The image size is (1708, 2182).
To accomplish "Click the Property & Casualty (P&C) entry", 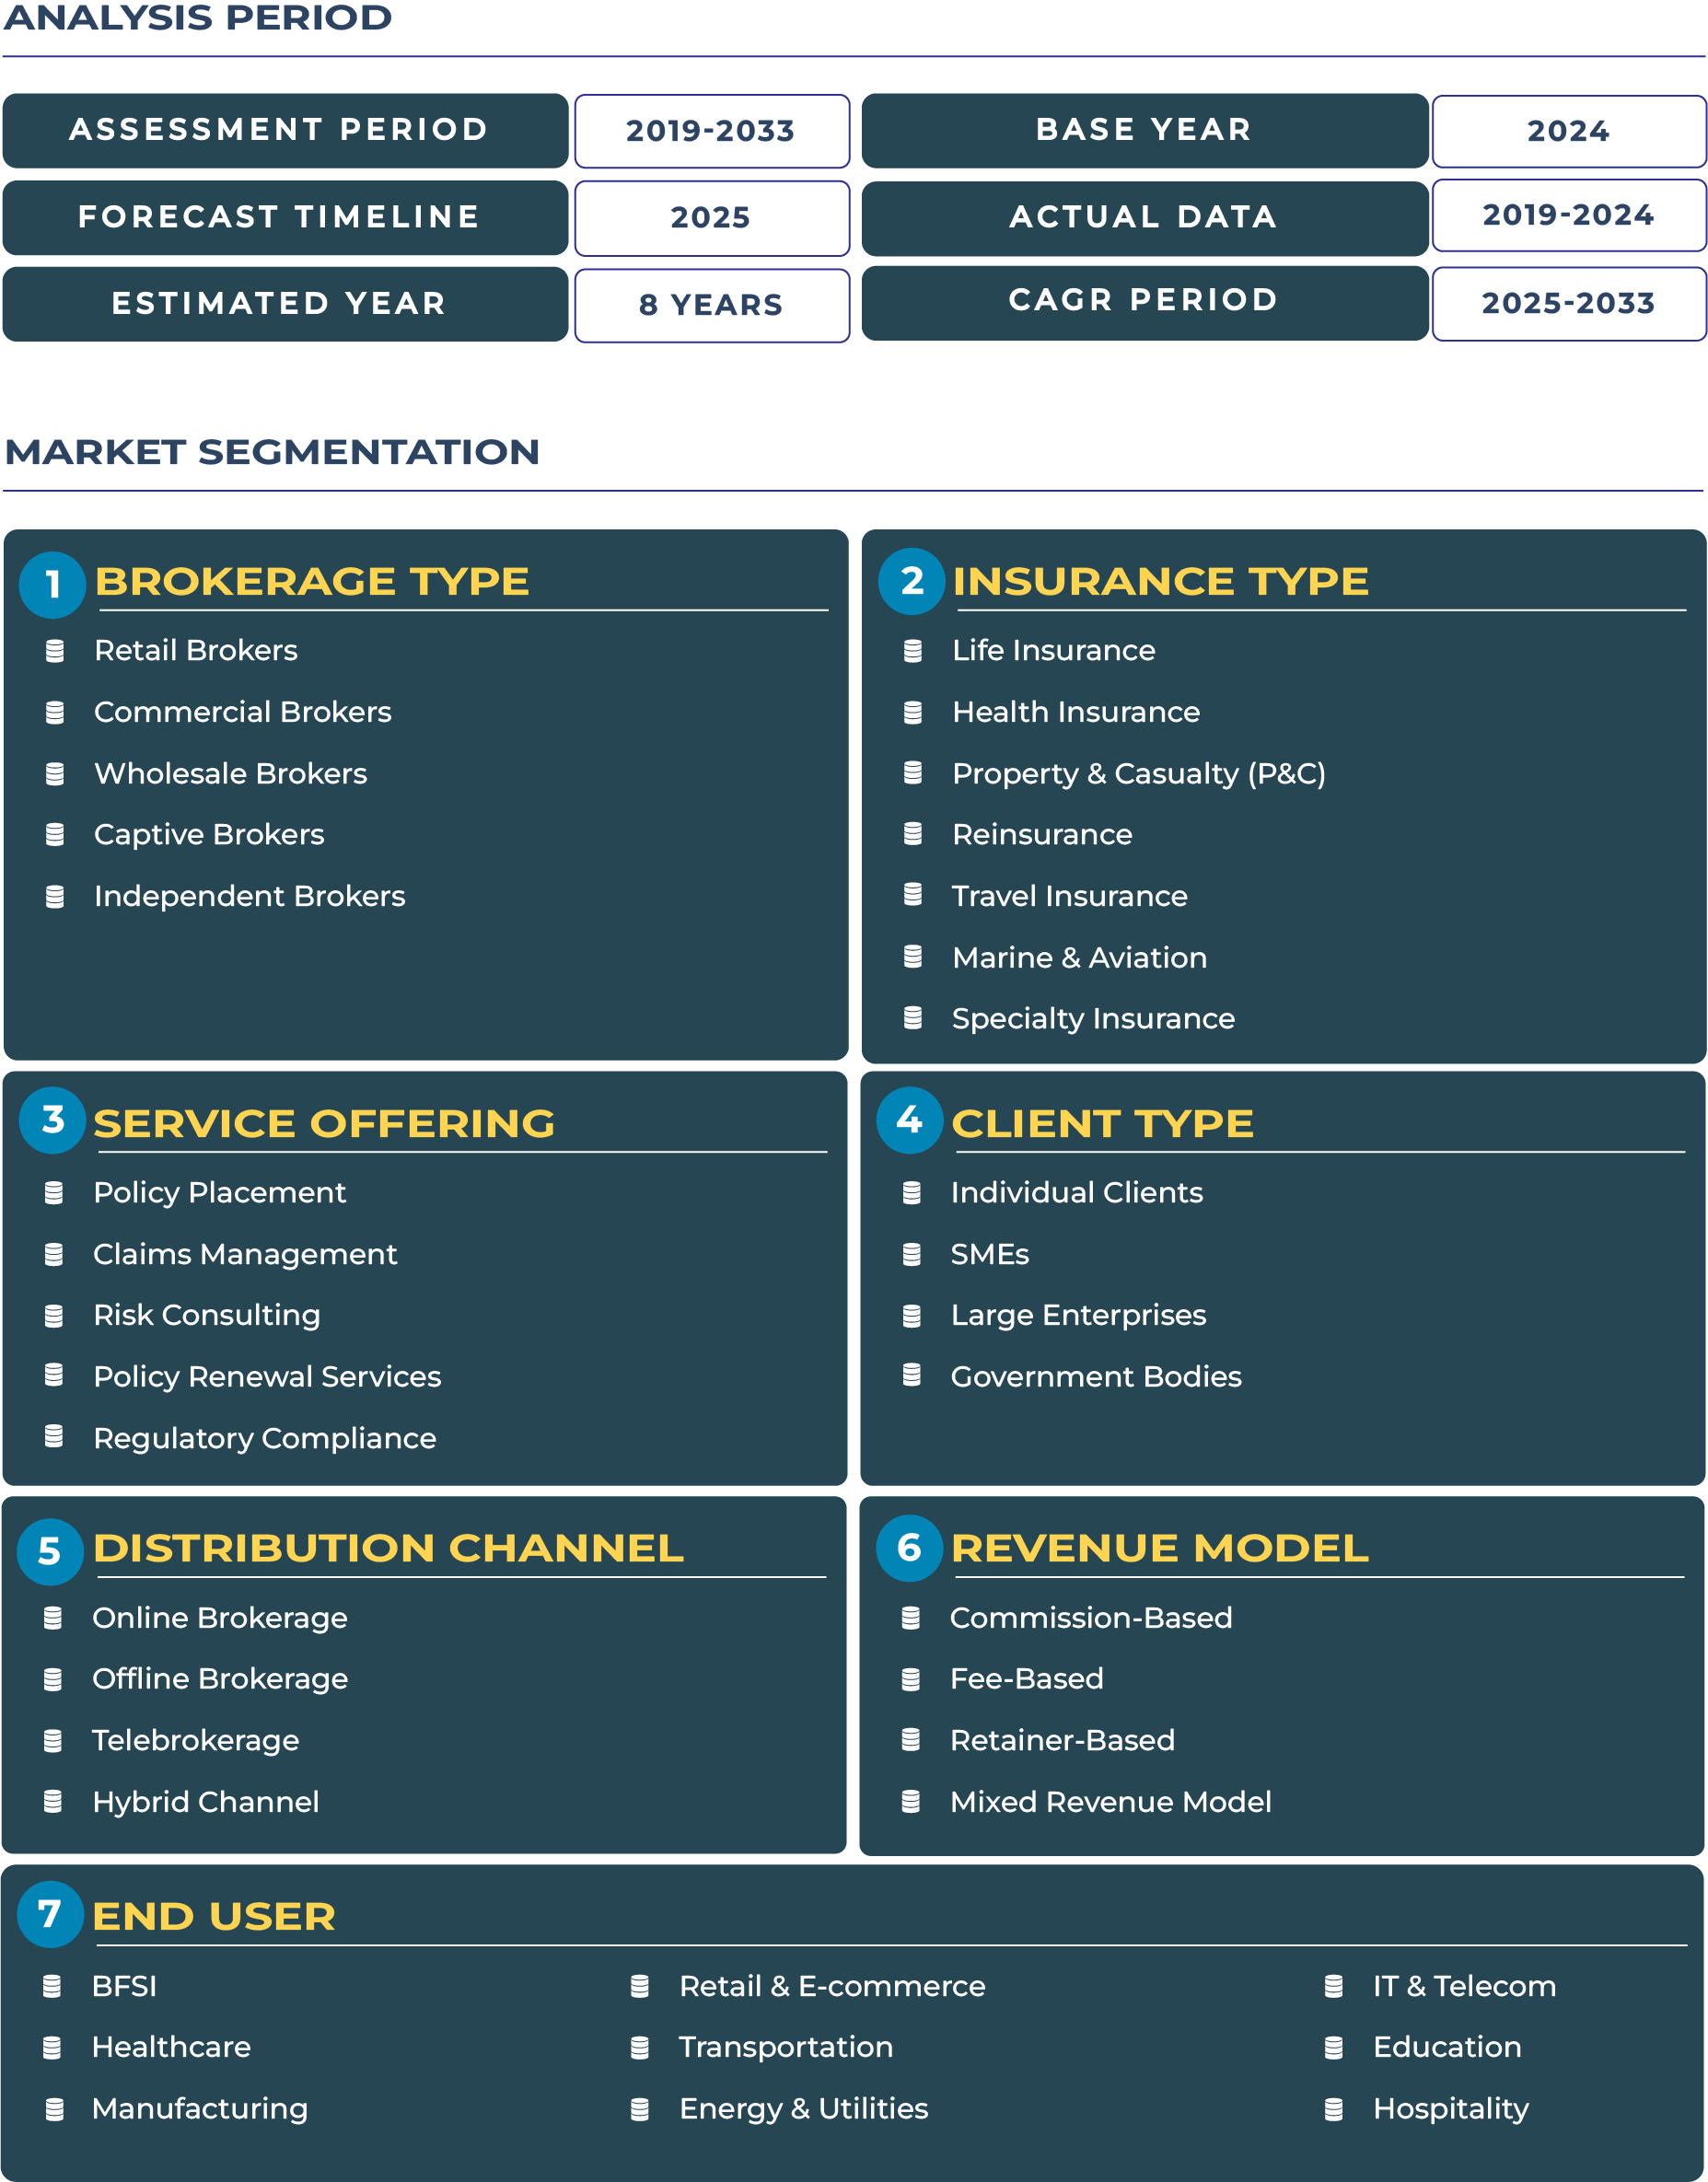I will click(1139, 774).
